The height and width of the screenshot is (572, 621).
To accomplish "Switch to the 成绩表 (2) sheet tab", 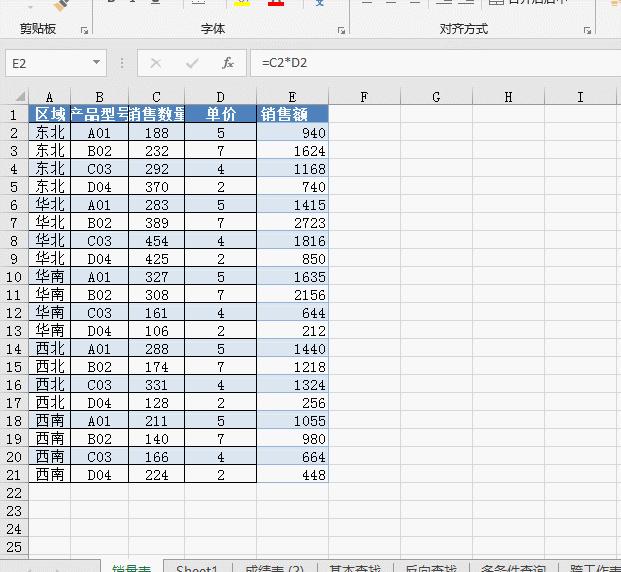I will (x=274, y=567).
